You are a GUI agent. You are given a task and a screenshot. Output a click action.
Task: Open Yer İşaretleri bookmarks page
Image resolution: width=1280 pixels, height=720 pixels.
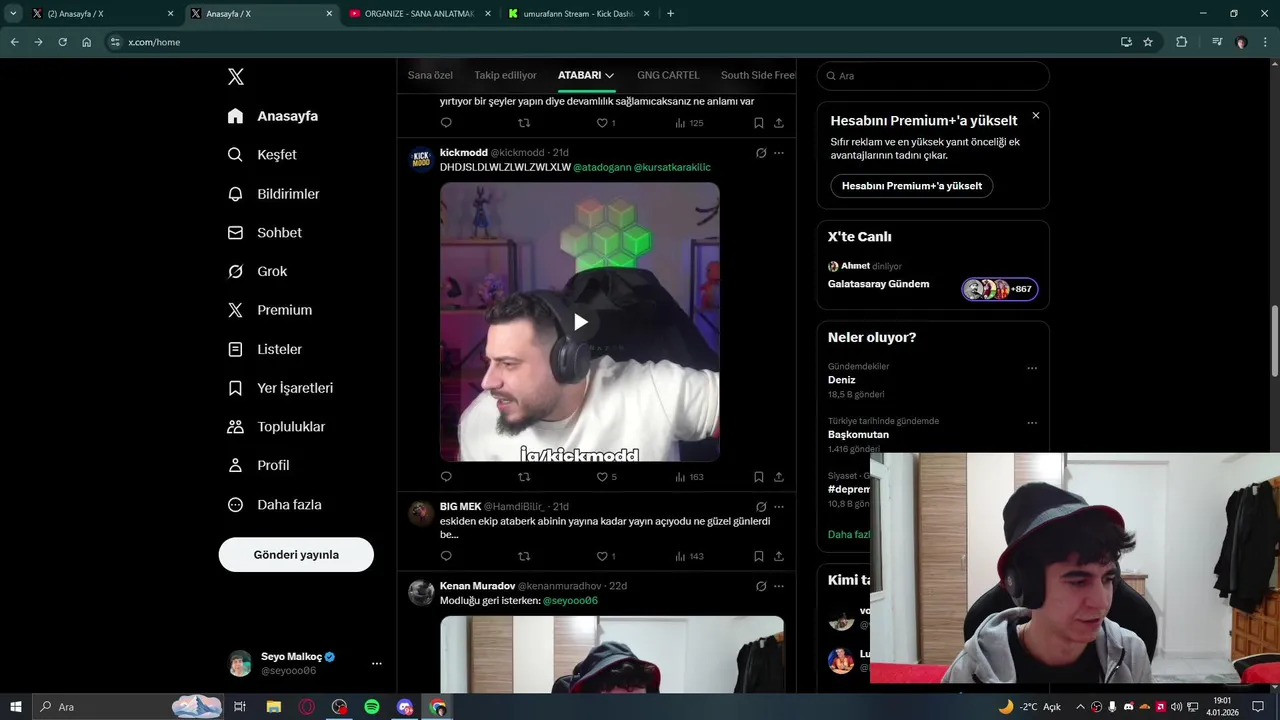tap(280, 388)
